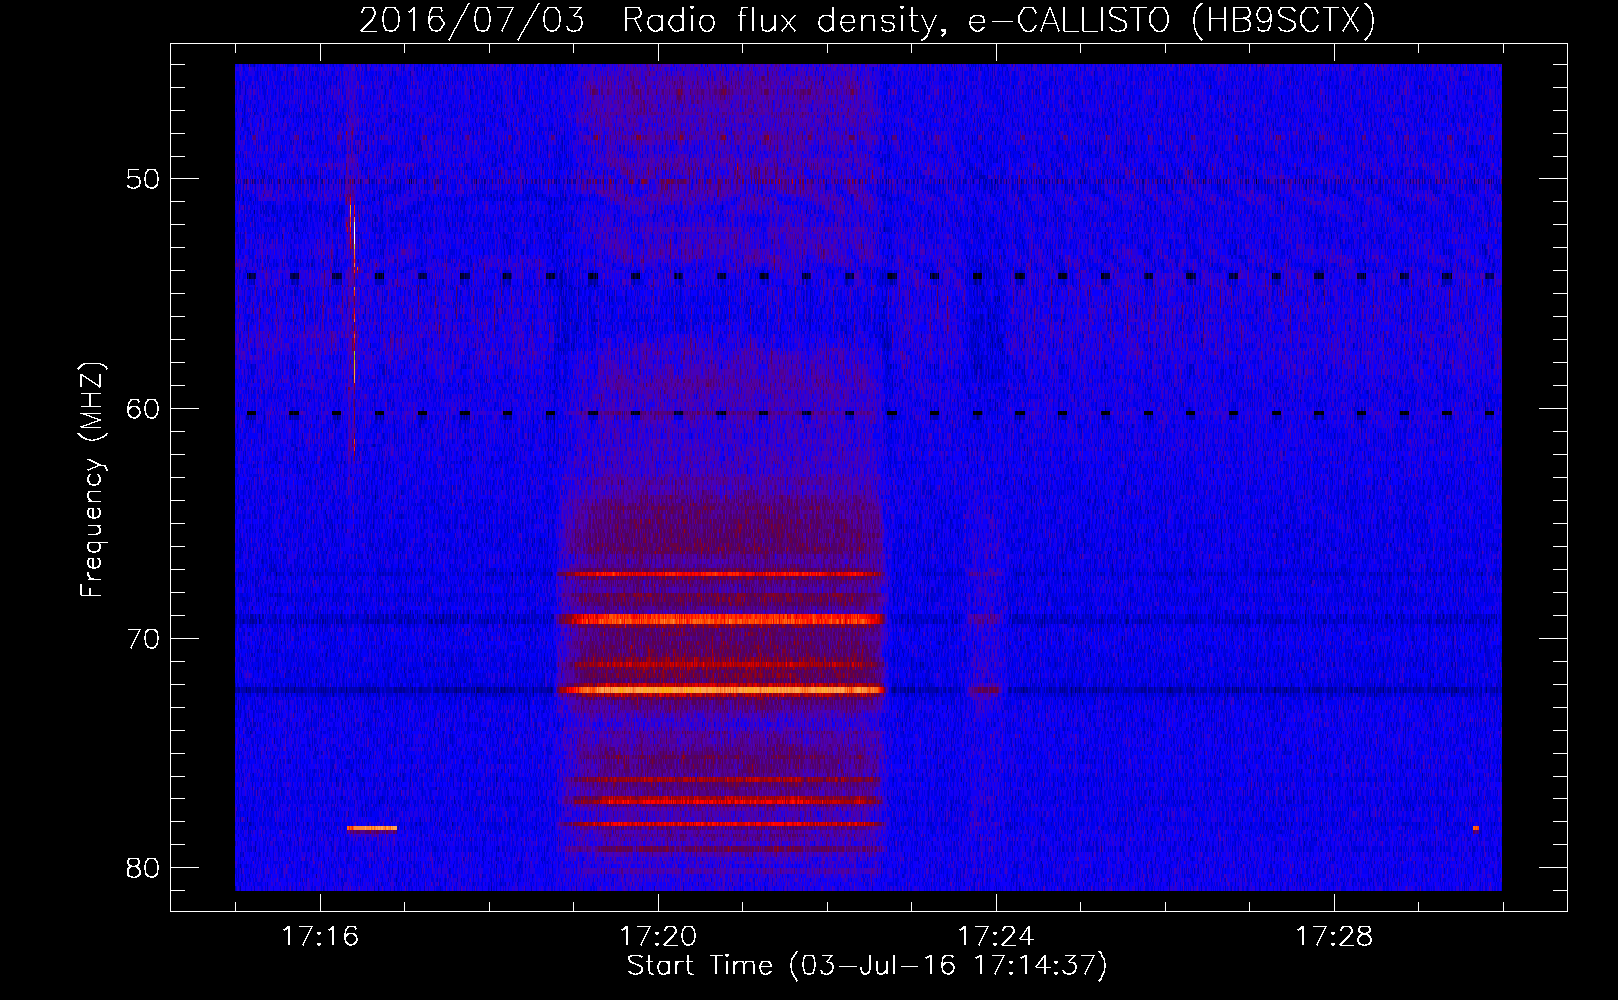Click the vertical burst streak near 17:16
Image resolution: width=1618 pixels, height=1000 pixels.
(353, 325)
